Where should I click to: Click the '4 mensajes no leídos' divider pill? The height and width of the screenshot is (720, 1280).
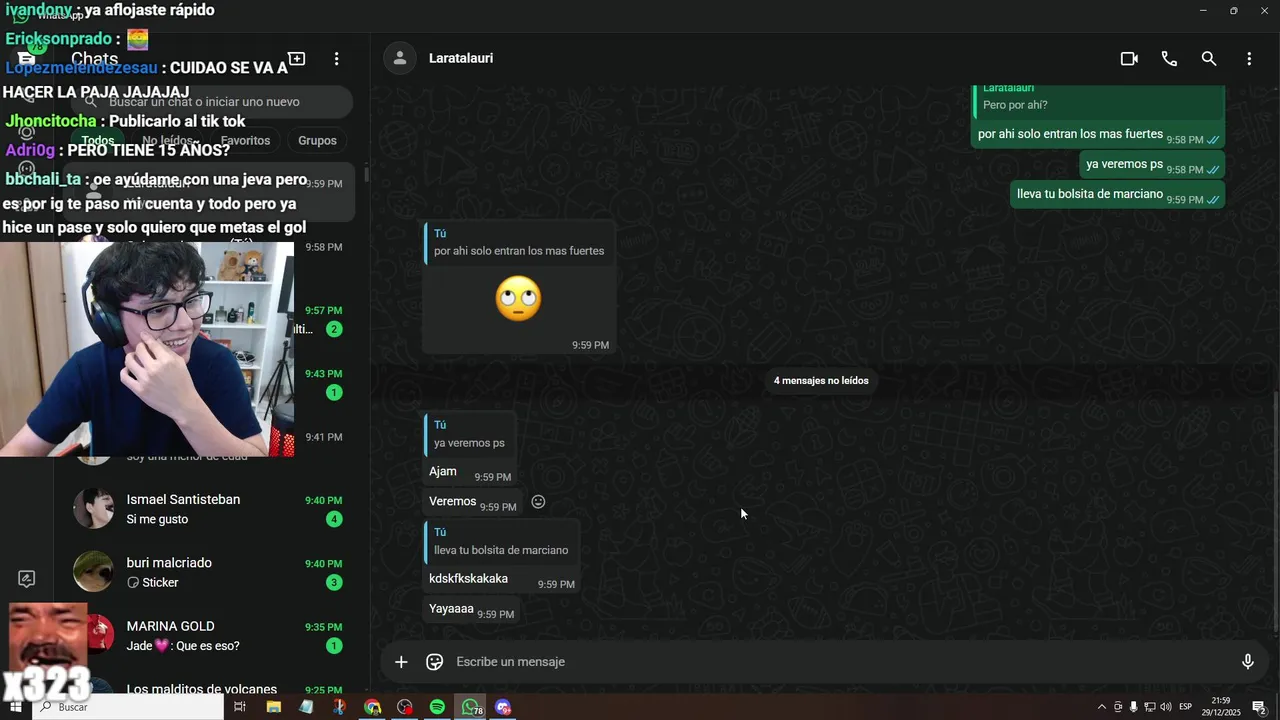click(821, 381)
